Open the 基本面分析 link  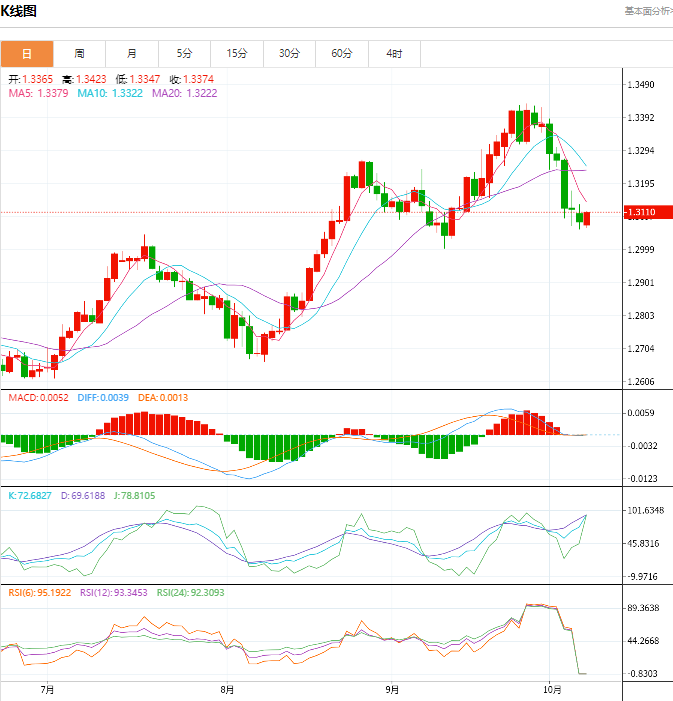coord(647,11)
